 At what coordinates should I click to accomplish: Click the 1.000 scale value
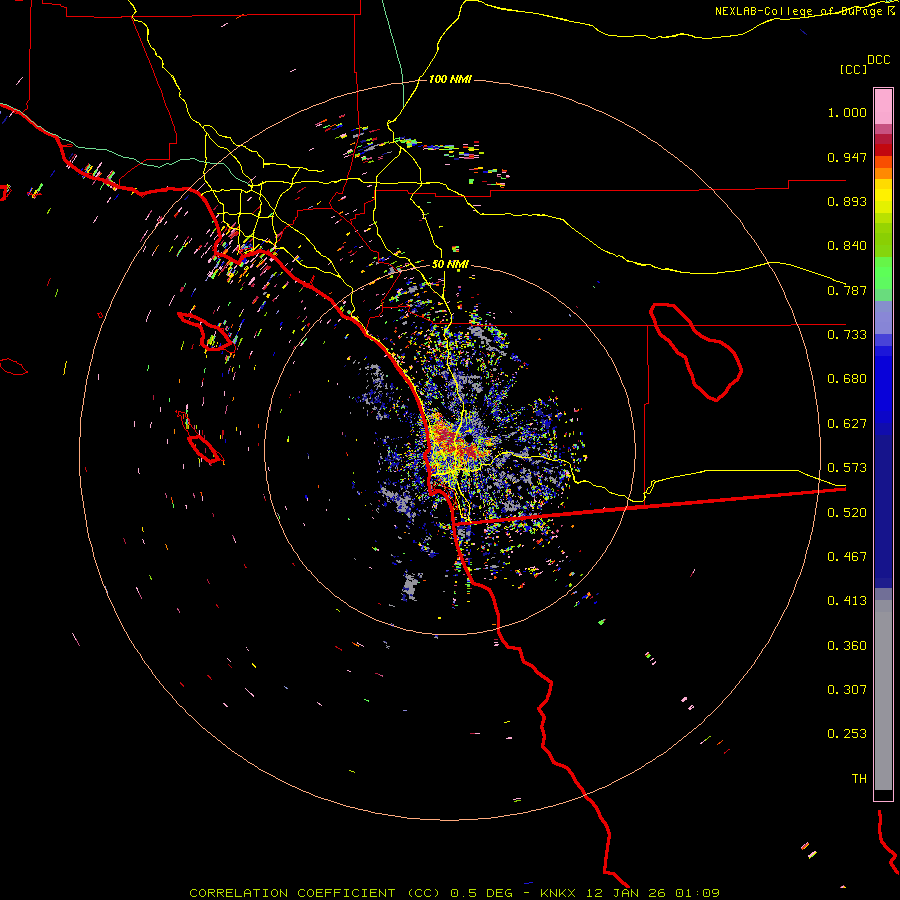click(847, 112)
